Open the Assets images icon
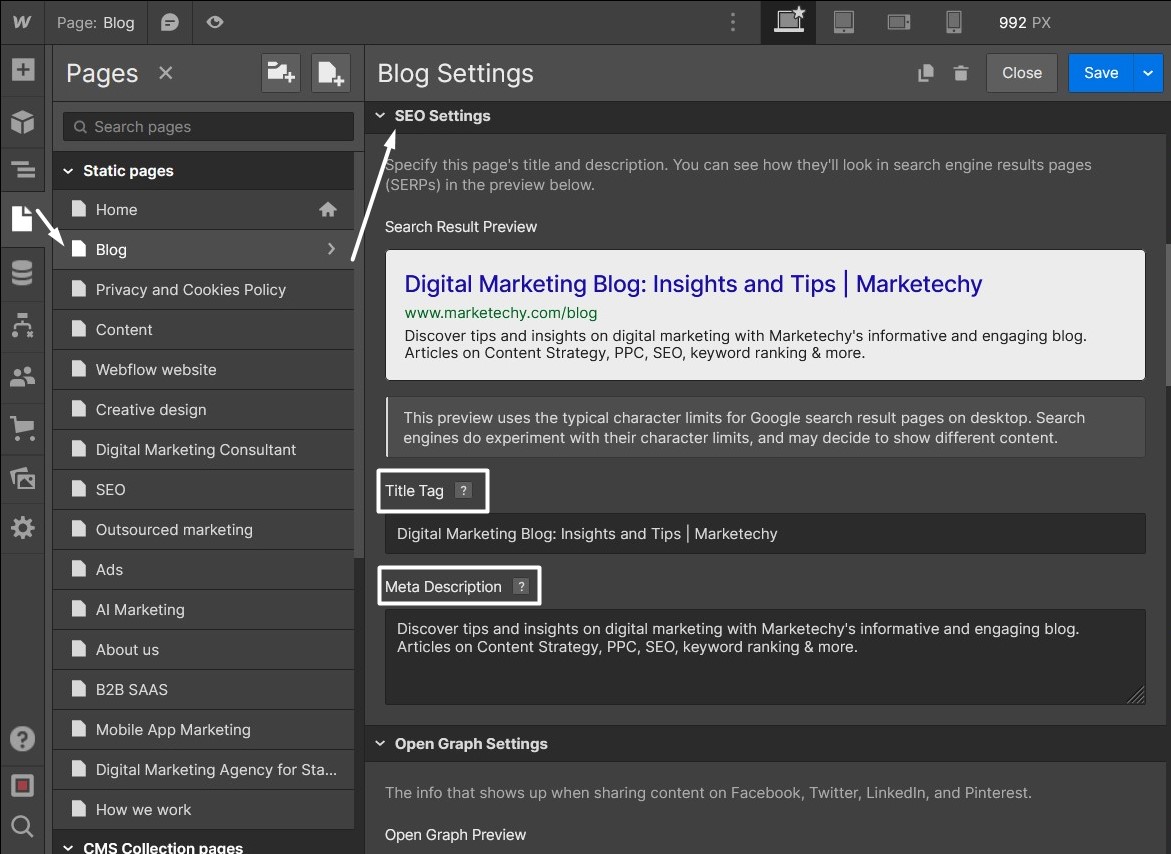Screen dimensions: 1171x854 coord(22,478)
